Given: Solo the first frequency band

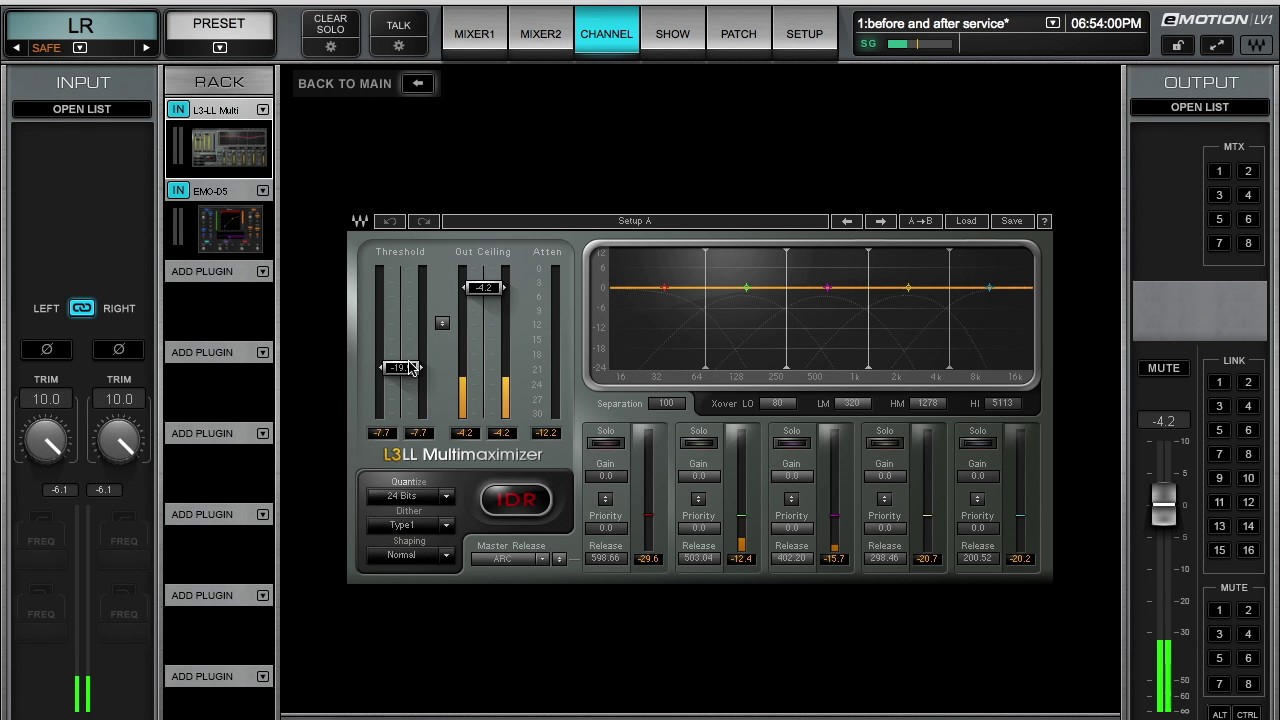Looking at the screenshot, I should [x=605, y=443].
